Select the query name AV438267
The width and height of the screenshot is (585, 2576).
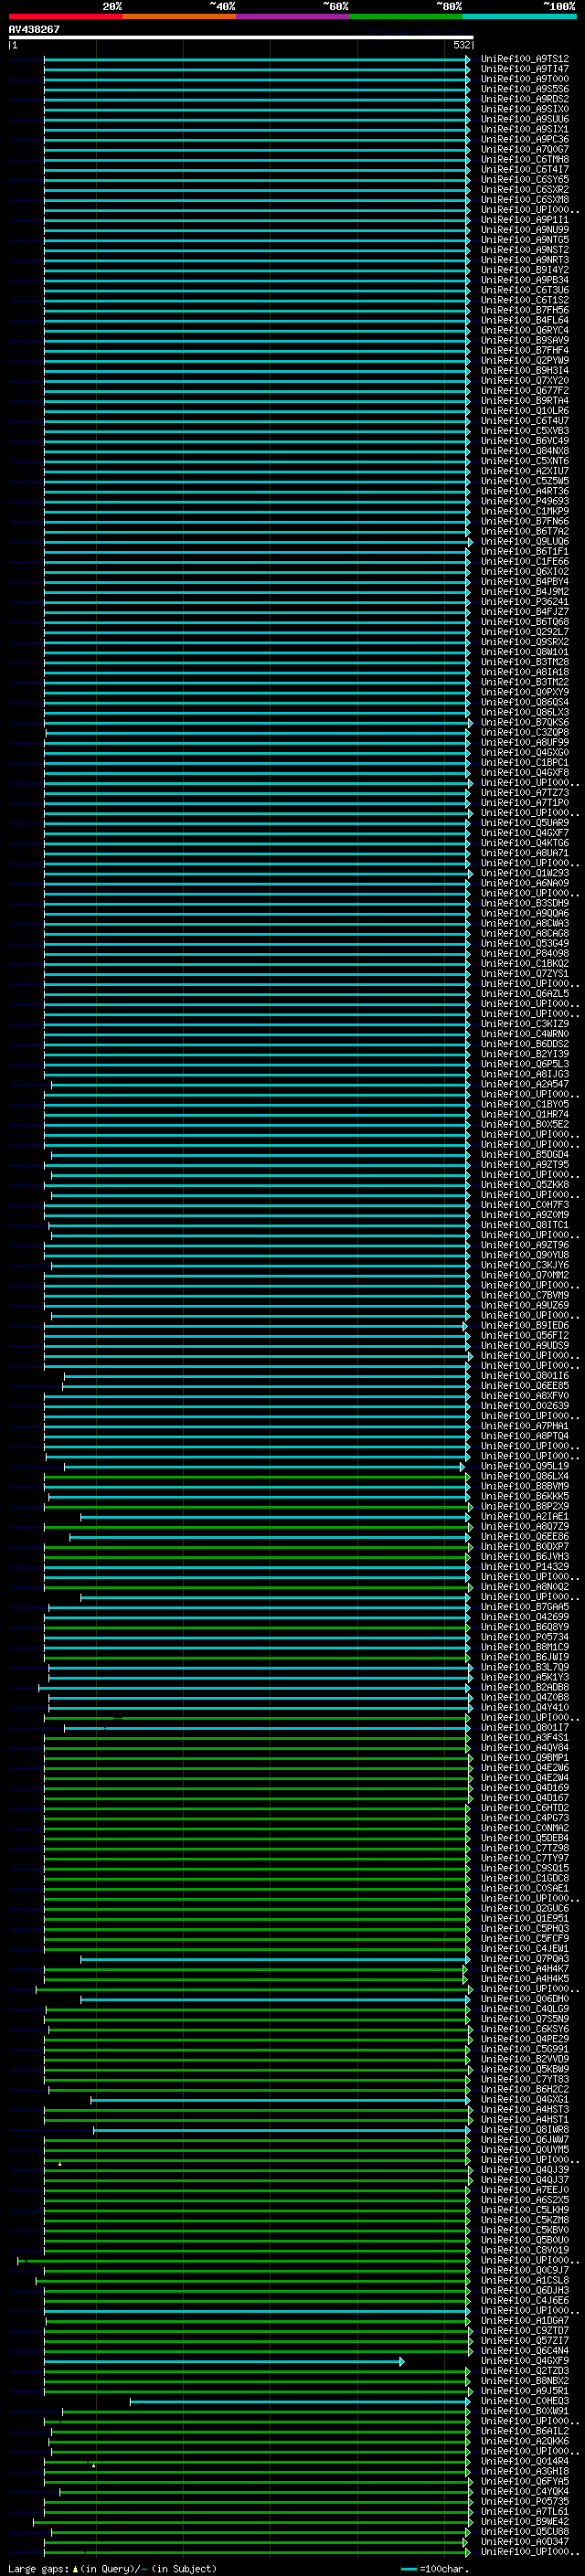point(34,29)
